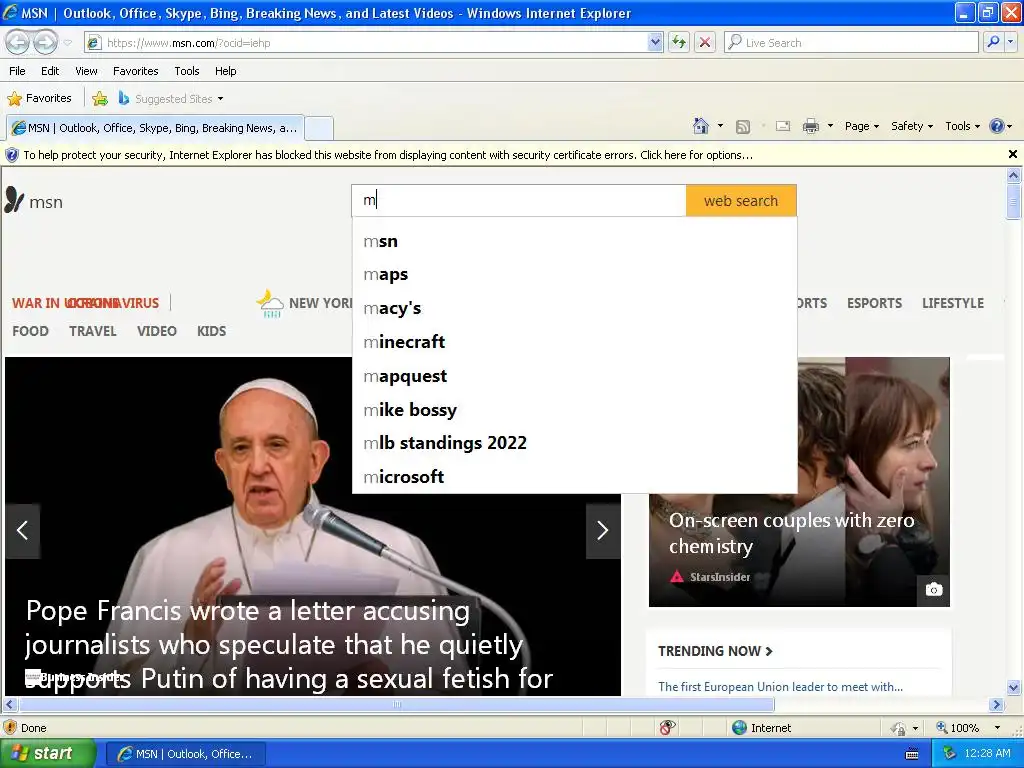
Task: Open the File menu
Action: 18,71
